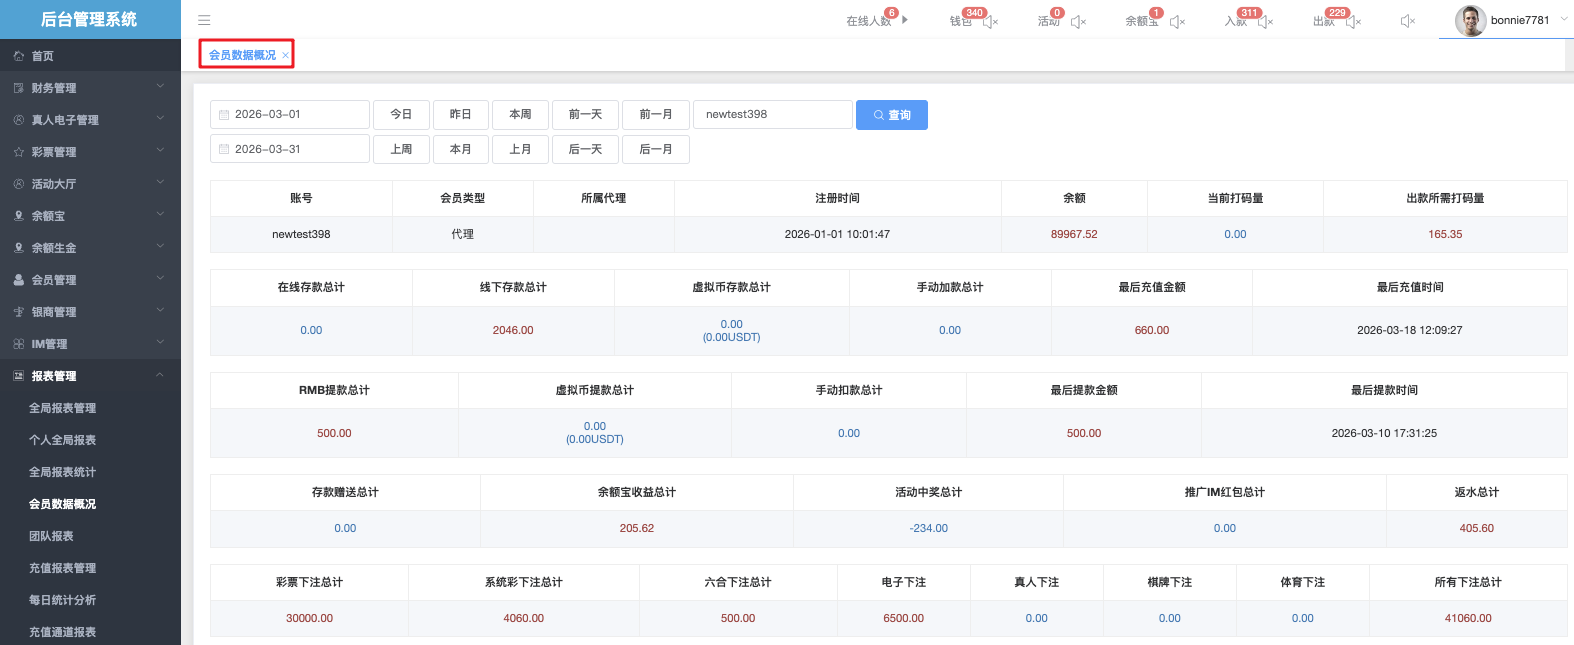The height and width of the screenshot is (645, 1574).
Task: Click the hamburger menu collapse icon
Action: pyautogui.click(x=204, y=20)
